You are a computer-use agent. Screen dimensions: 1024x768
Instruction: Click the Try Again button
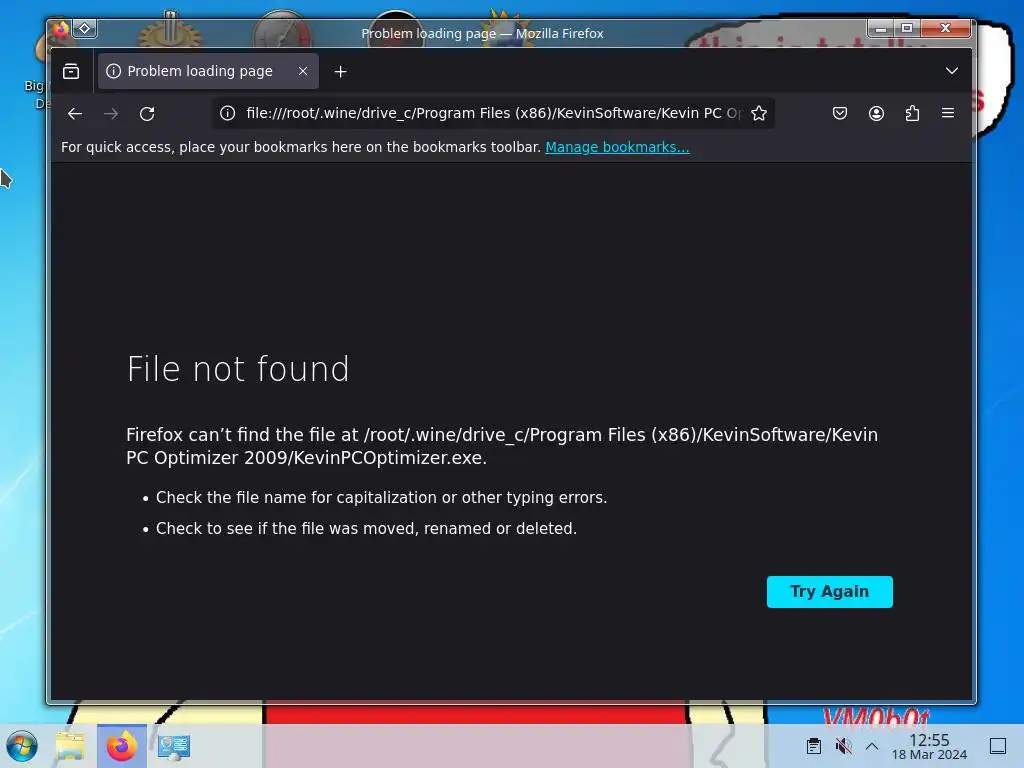tap(829, 592)
